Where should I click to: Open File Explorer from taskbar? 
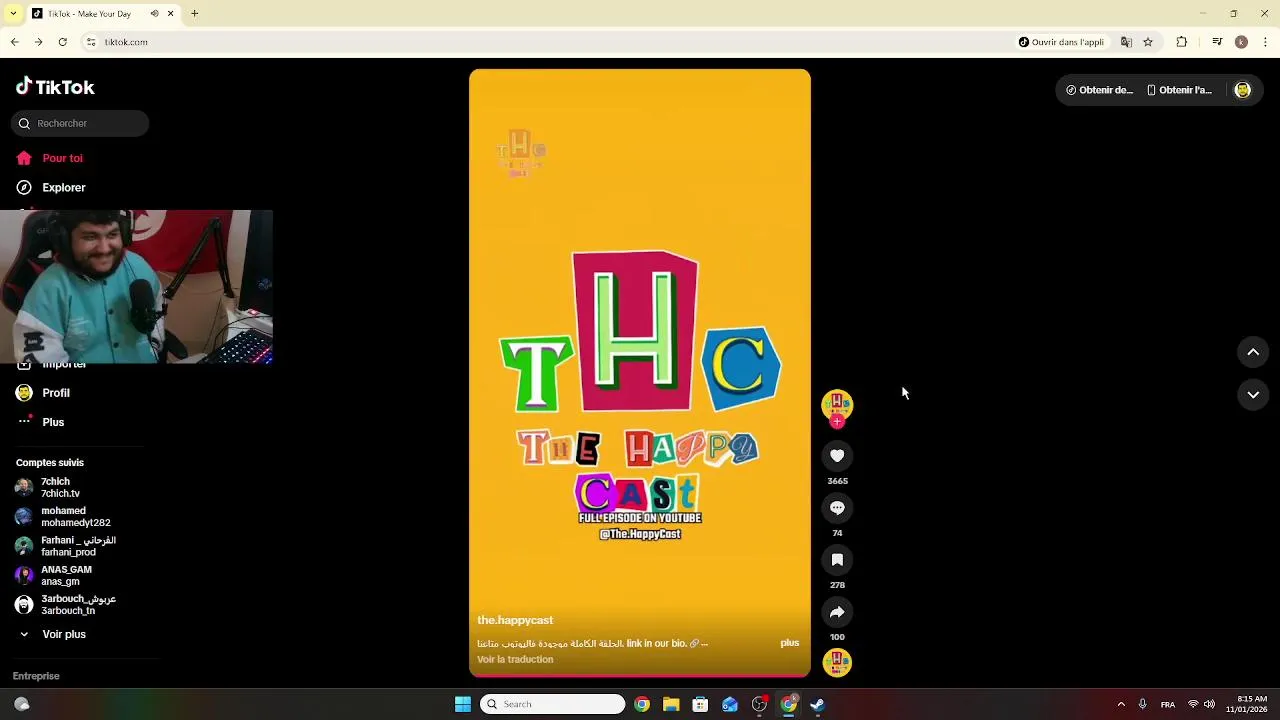(x=671, y=704)
